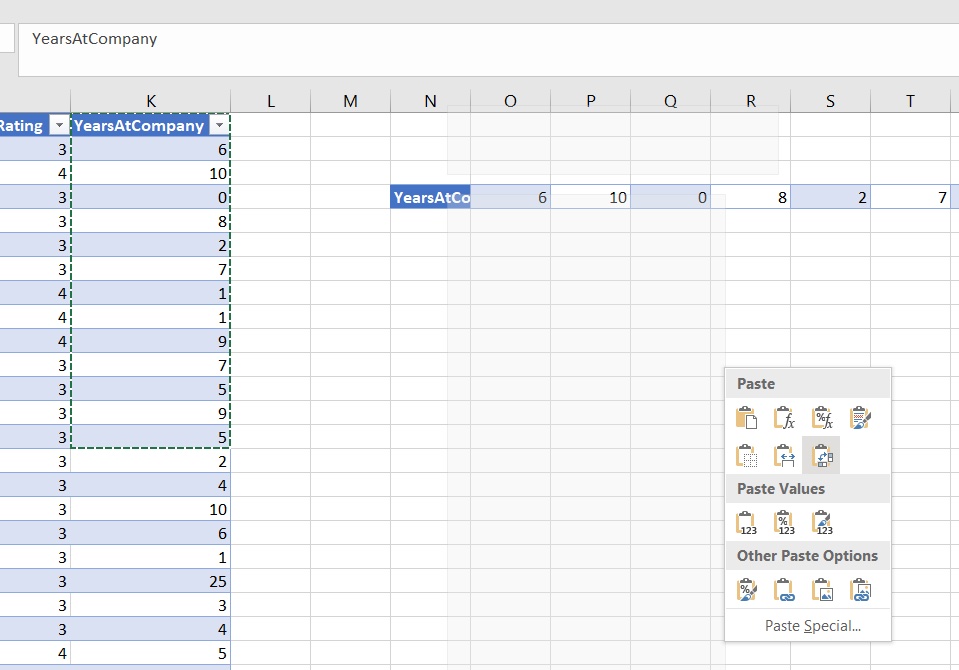Select the cell with 0 in column Q
The width and height of the screenshot is (959, 670).
point(671,197)
